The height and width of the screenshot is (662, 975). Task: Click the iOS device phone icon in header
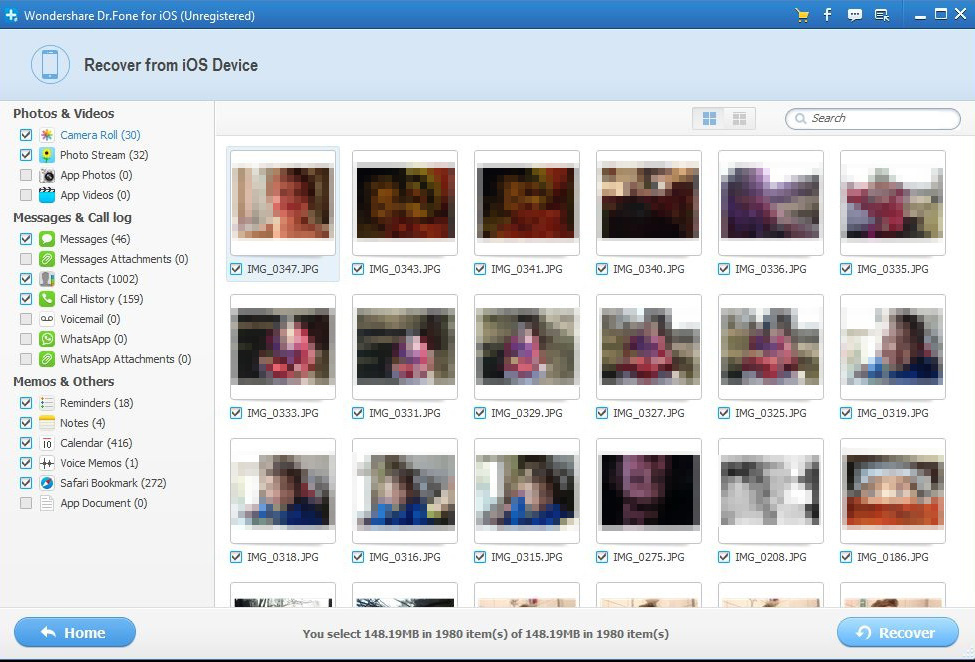50,65
